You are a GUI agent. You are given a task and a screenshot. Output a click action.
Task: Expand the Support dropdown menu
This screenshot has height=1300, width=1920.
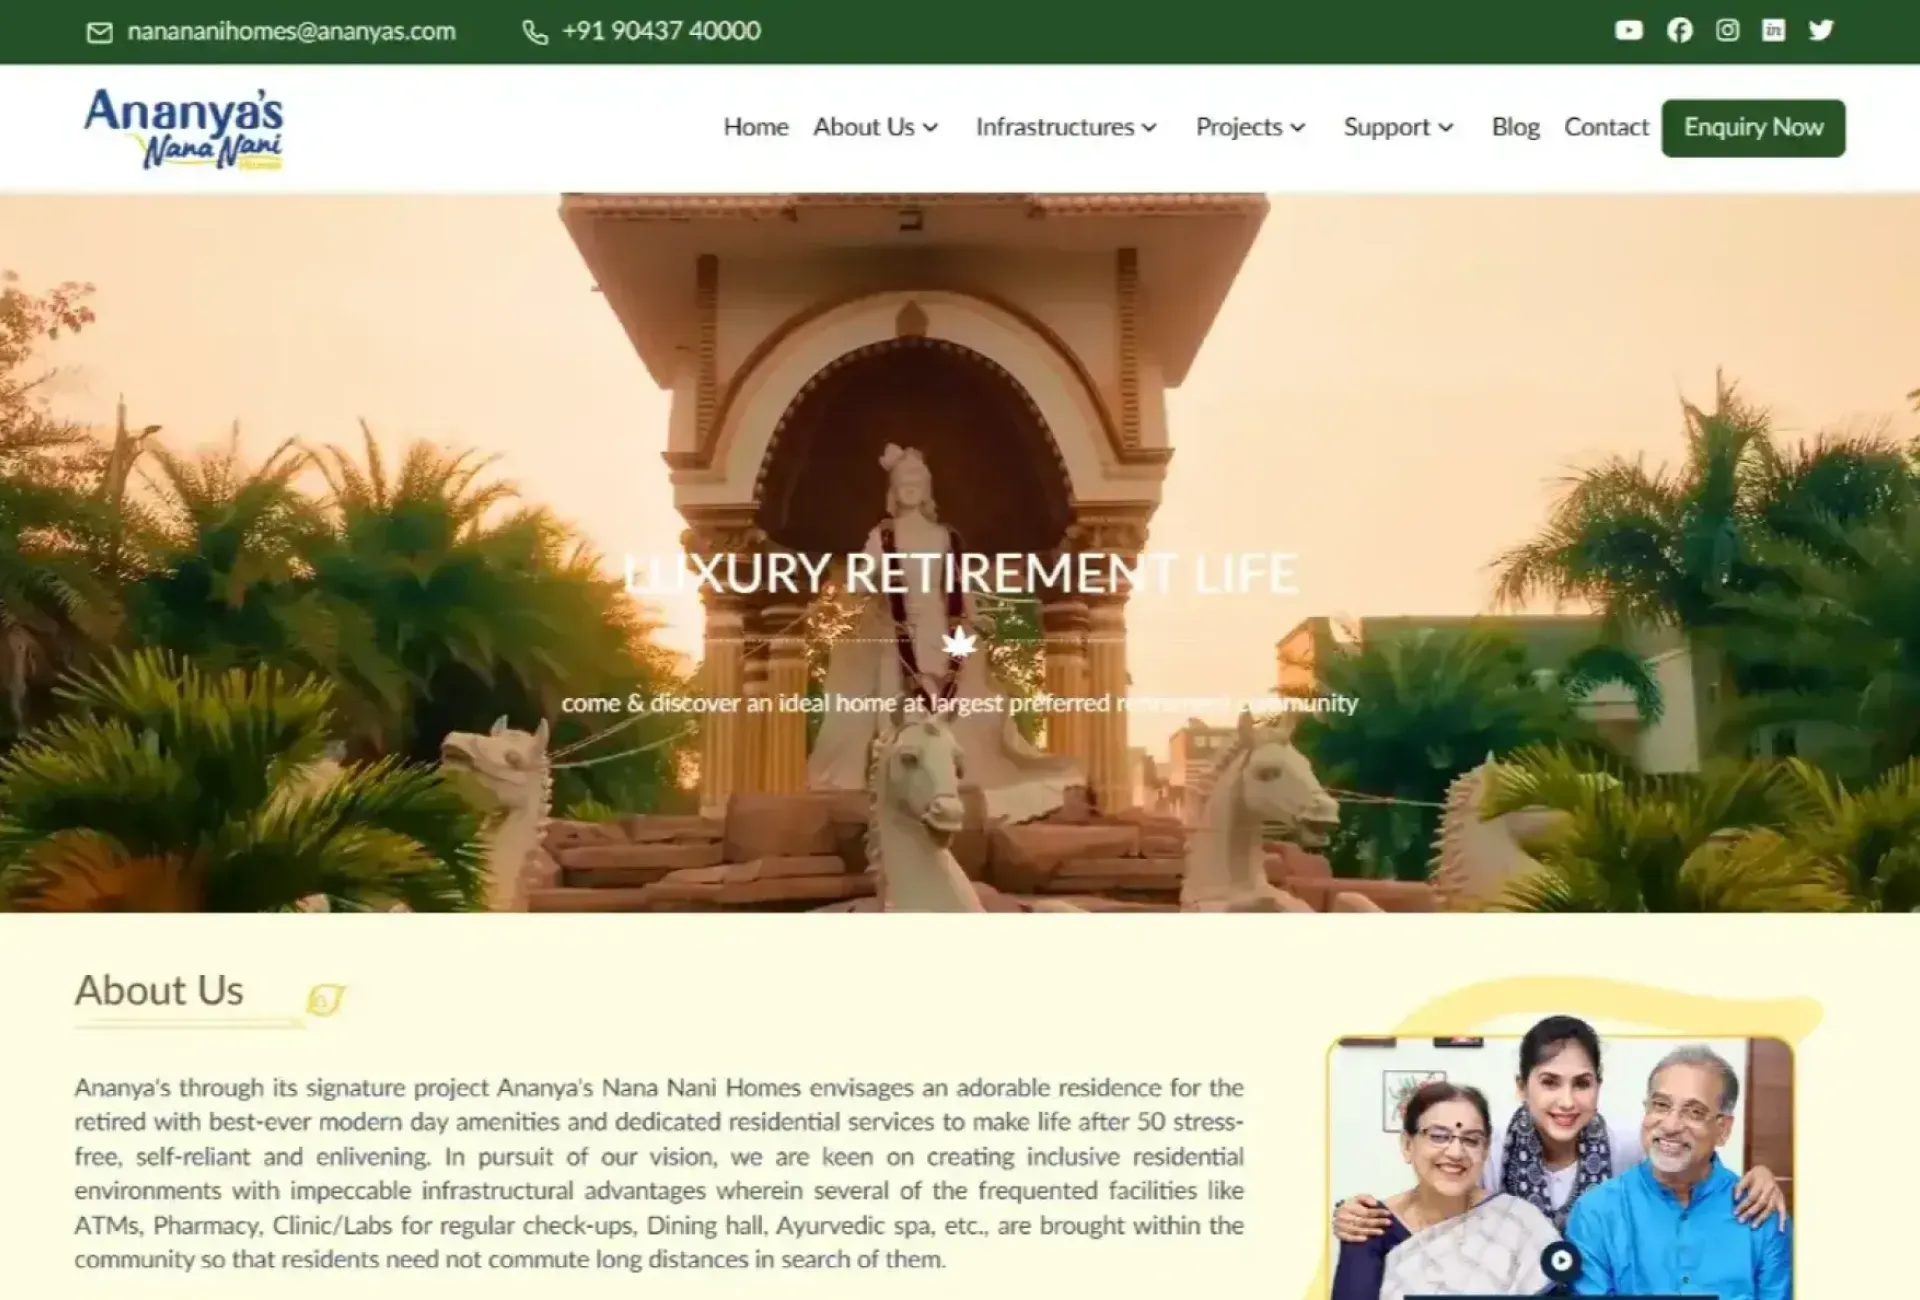(x=1397, y=128)
